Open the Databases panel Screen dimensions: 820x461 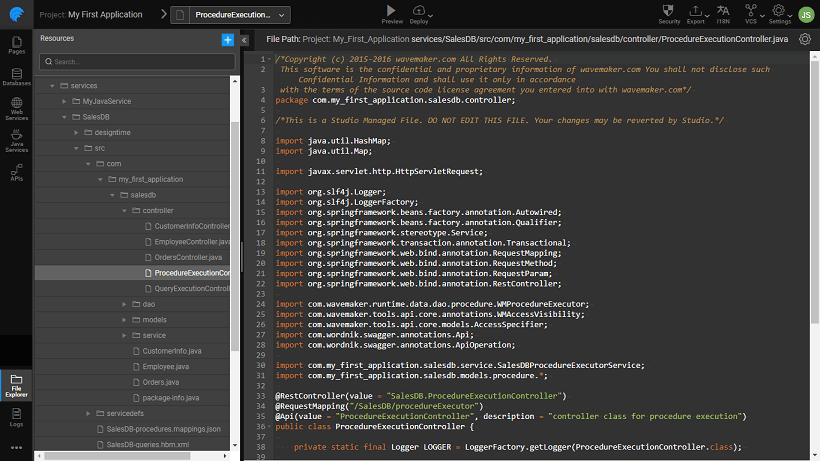click(x=16, y=77)
